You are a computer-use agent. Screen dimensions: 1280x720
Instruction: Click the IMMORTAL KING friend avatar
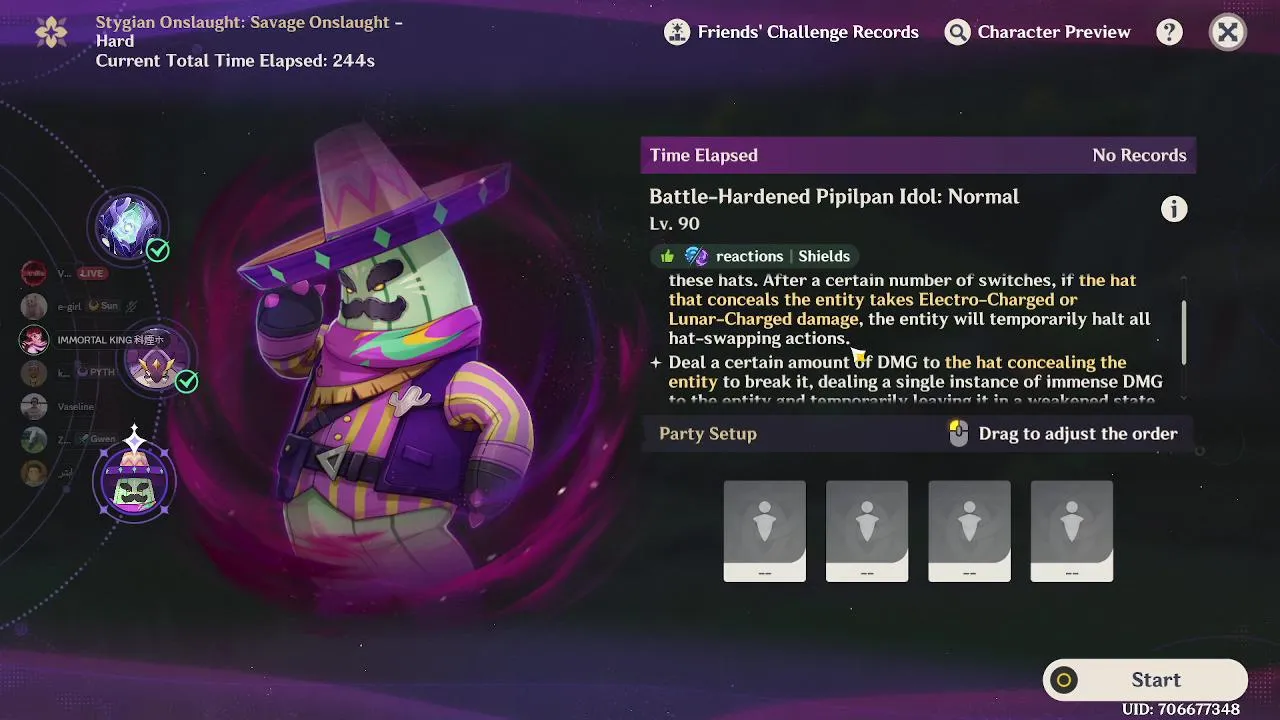pos(34,340)
